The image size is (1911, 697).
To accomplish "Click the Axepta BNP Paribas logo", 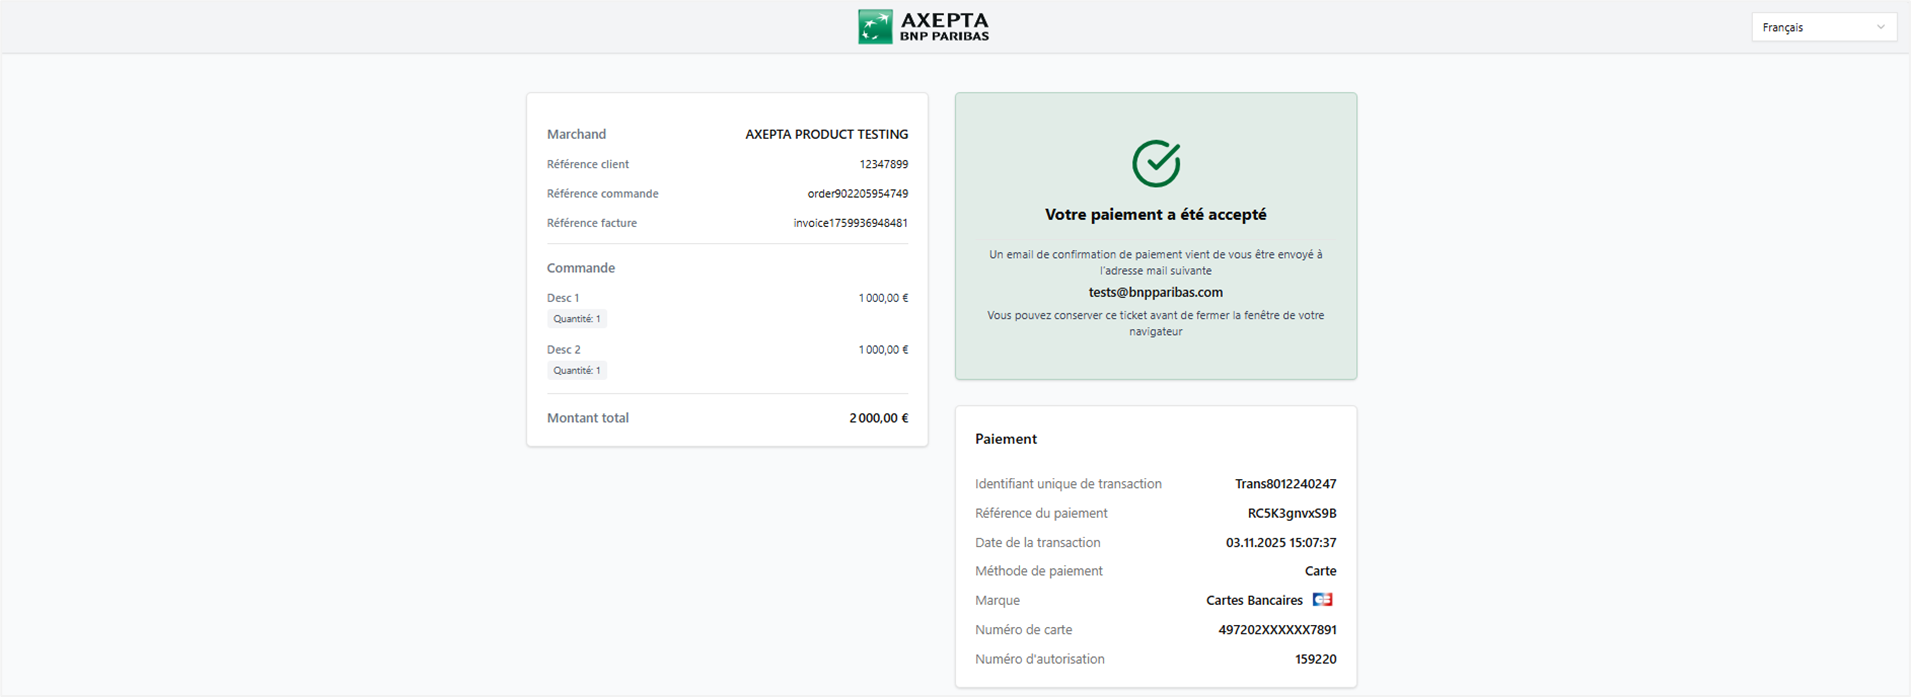I will click(923, 27).
